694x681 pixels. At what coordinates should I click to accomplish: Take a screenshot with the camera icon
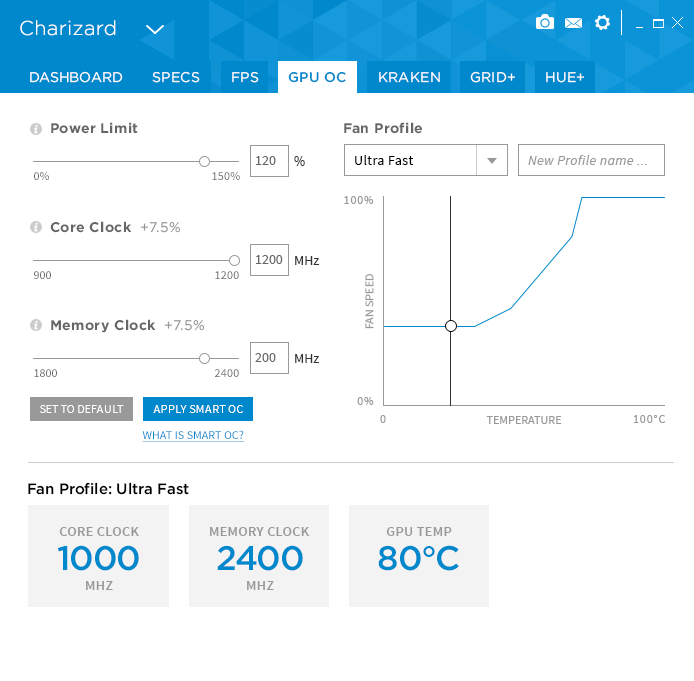pos(545,22)
